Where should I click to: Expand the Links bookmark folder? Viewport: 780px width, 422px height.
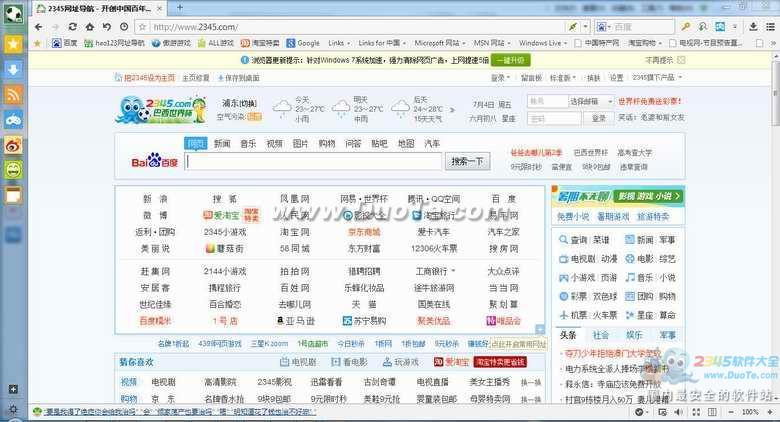coord(339,43)
